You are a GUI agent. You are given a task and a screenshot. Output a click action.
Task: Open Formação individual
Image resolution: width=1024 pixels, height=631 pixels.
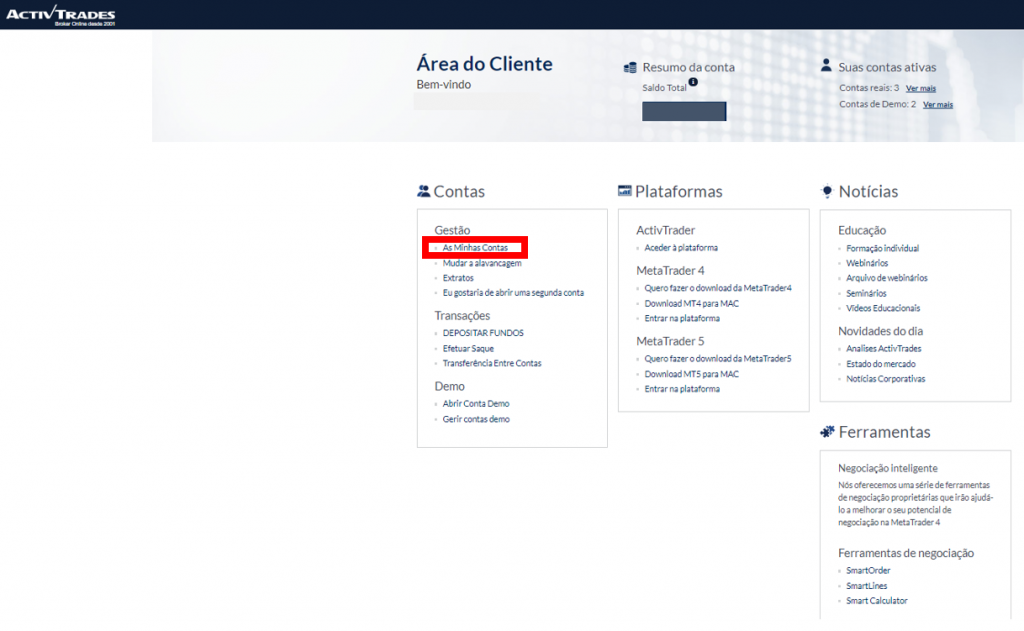pyautogui.click(x=882, y=248)
